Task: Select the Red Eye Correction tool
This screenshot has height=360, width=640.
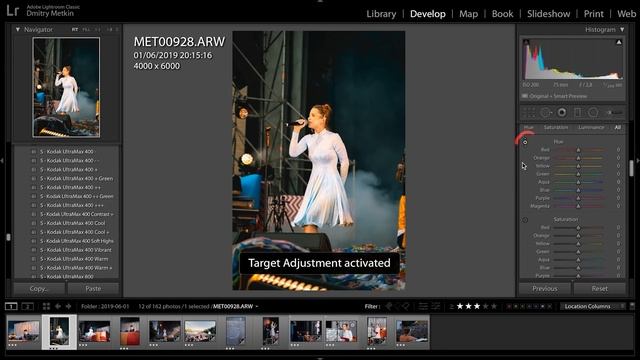Action: click(562, 113)
